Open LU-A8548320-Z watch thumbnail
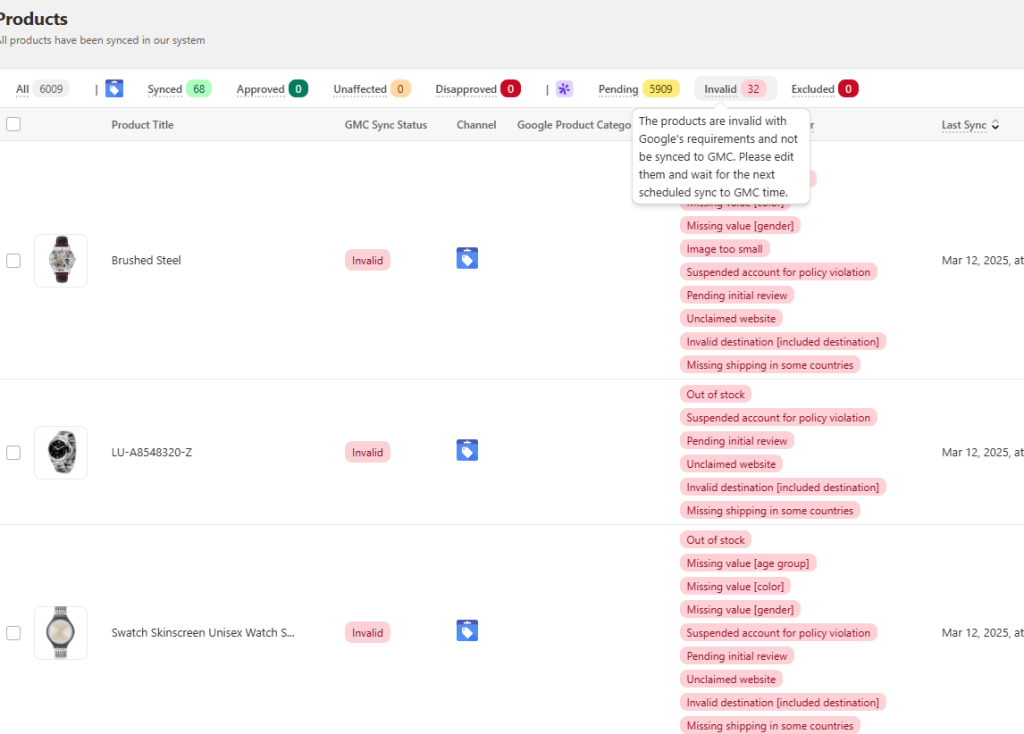This screenshot has width=1024, height=734. [x=61, y=453]
